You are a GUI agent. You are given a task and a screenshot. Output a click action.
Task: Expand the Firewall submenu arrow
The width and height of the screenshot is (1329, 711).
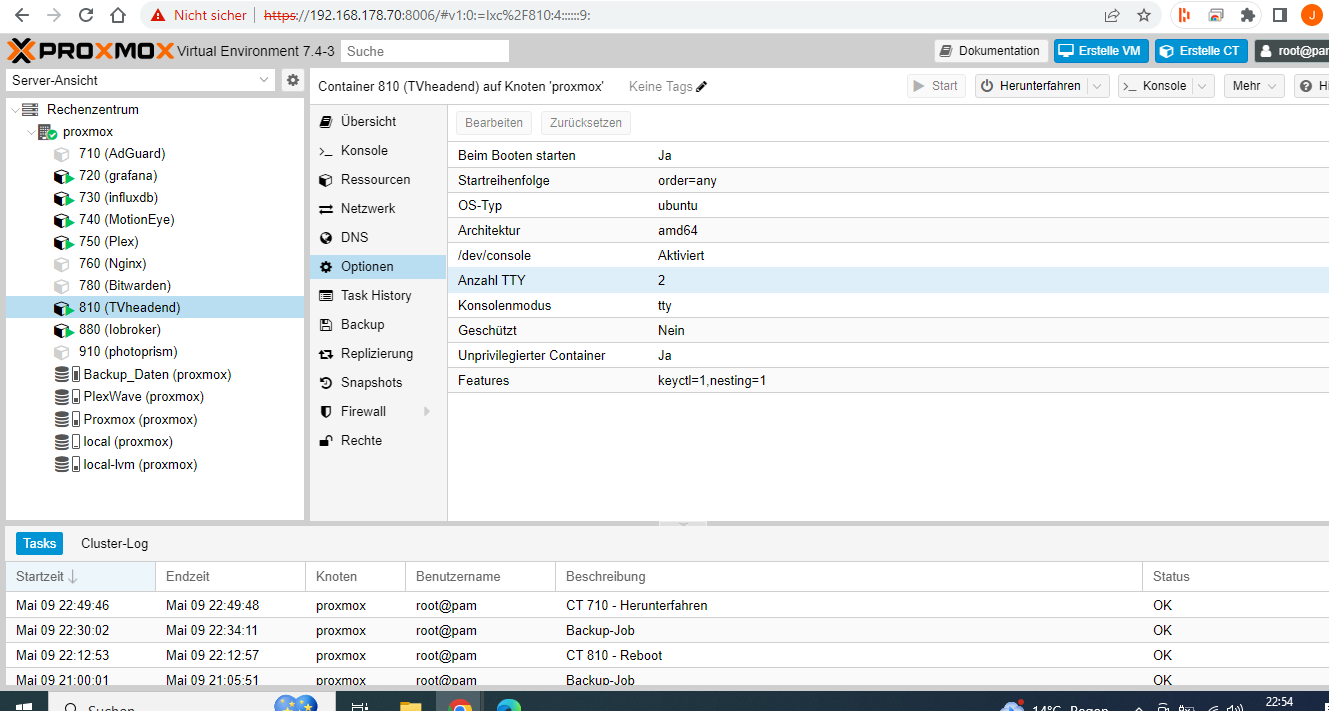(x=427, y=411)
